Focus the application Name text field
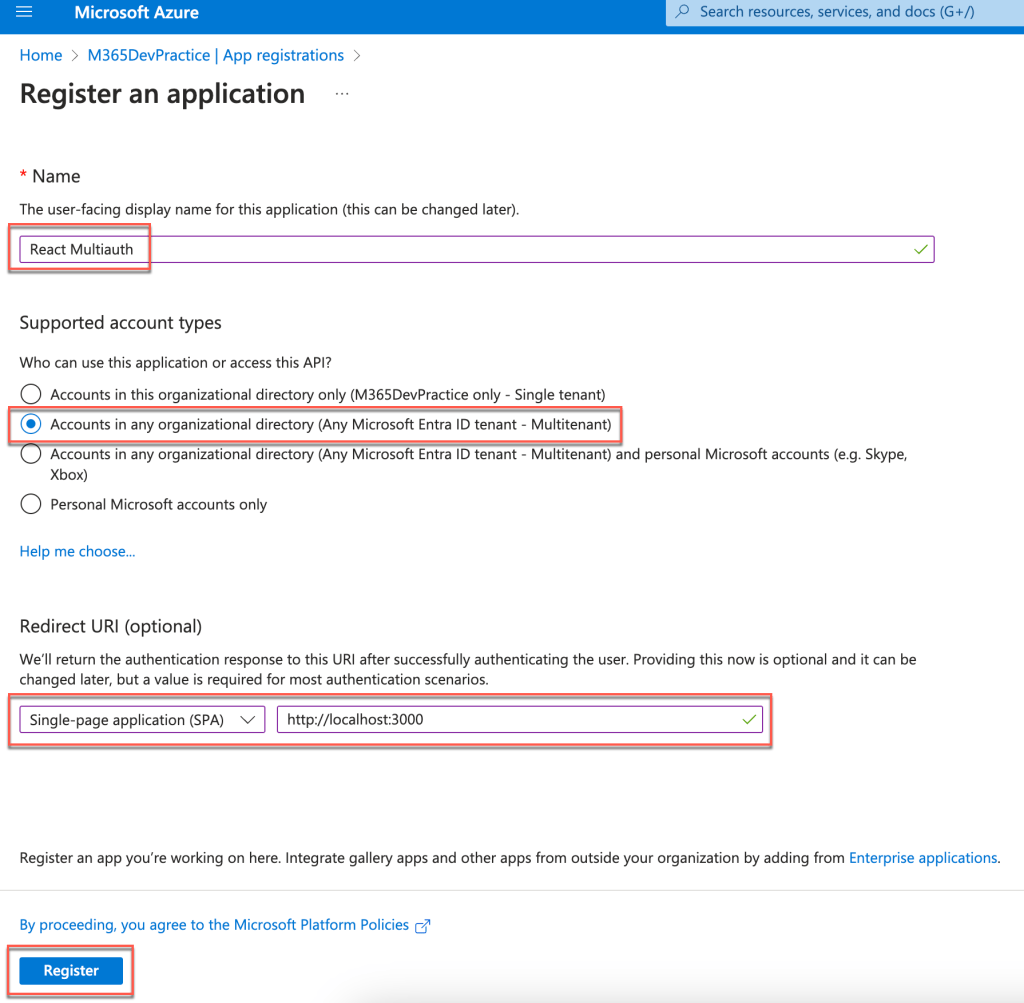The height and width of the screenshot is (1003, 1024). (476, 249)
